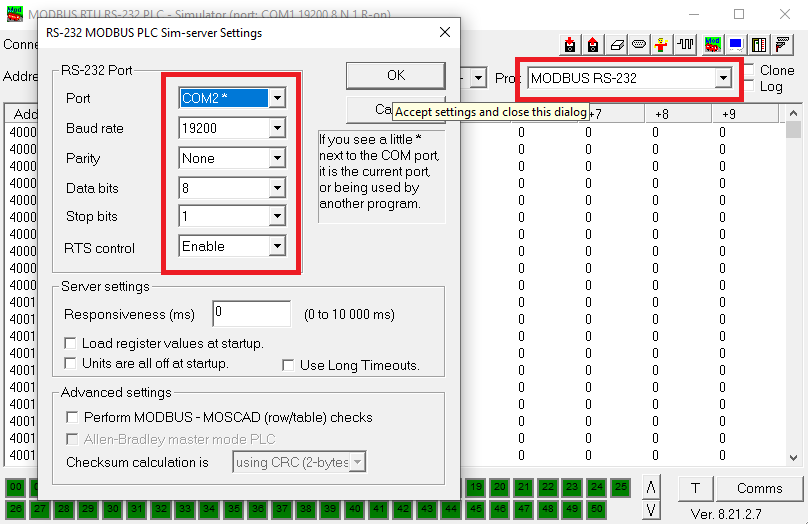Click the blue monitor icon in the toolbar
This screenshot has height=524, width=808.
pyautogui.click(x=736, y=45)
